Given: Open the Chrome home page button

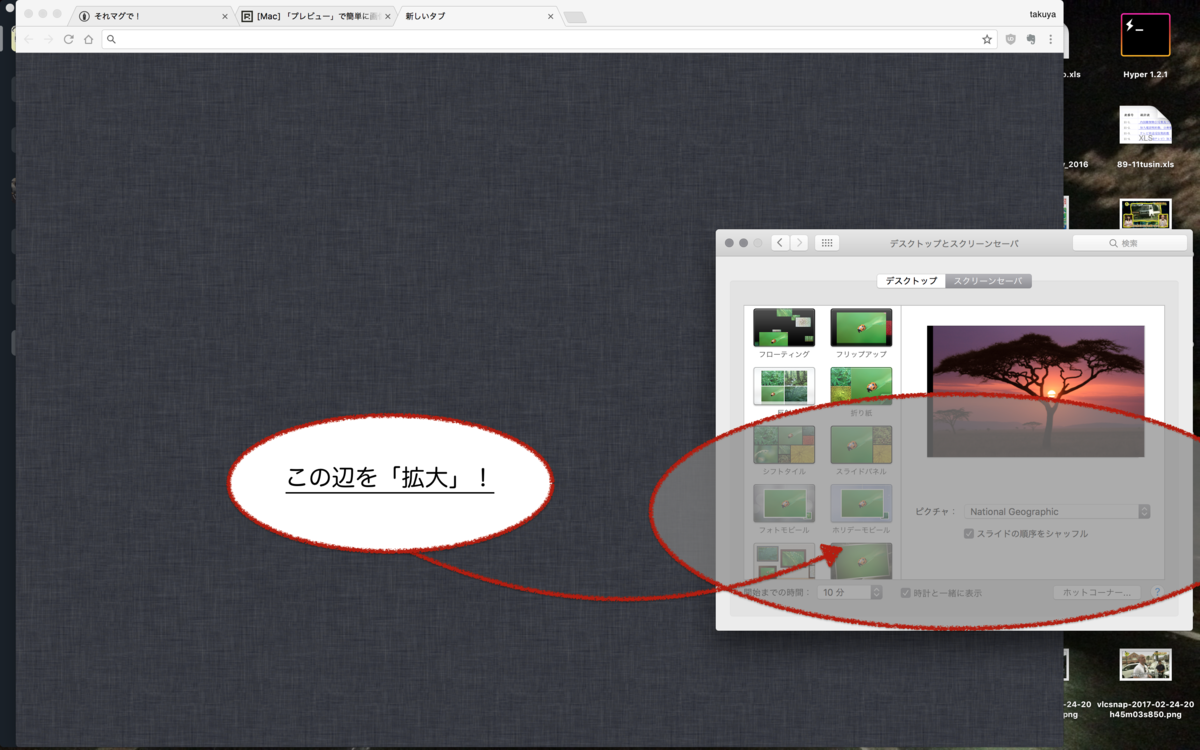Looking at the screenshot, I should tap(88, 39).
